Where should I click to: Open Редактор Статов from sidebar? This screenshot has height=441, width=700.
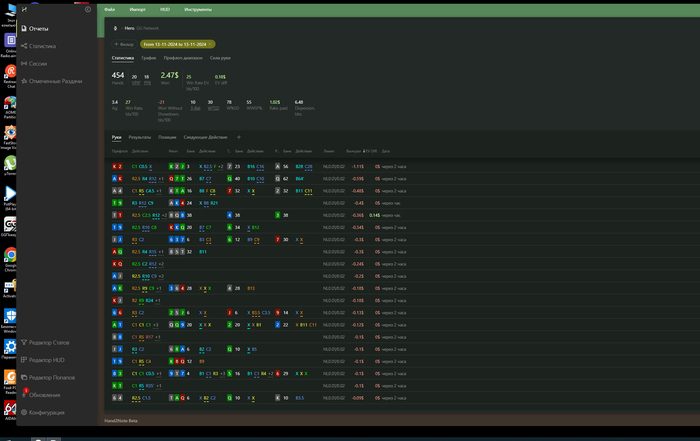45,342
